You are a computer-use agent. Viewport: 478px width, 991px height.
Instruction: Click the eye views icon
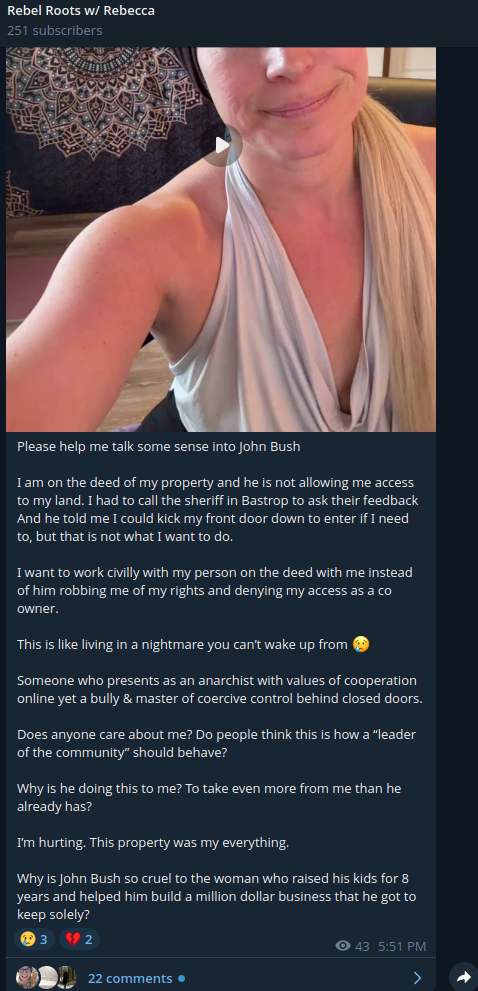[x=343, y=946]
